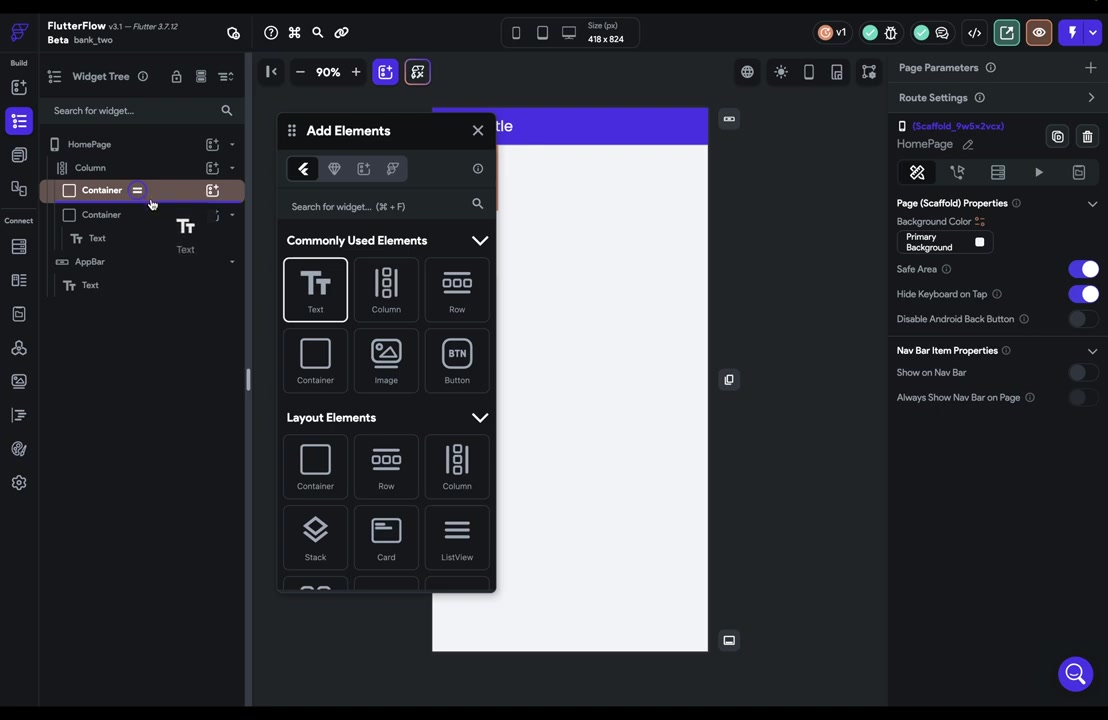Open the Properties tab in right panel
Screen dimensions: 1108x720
(917, 172)
